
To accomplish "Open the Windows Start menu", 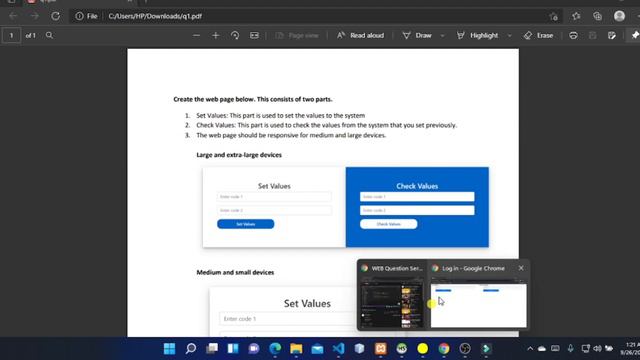I will tap(169, 349).
